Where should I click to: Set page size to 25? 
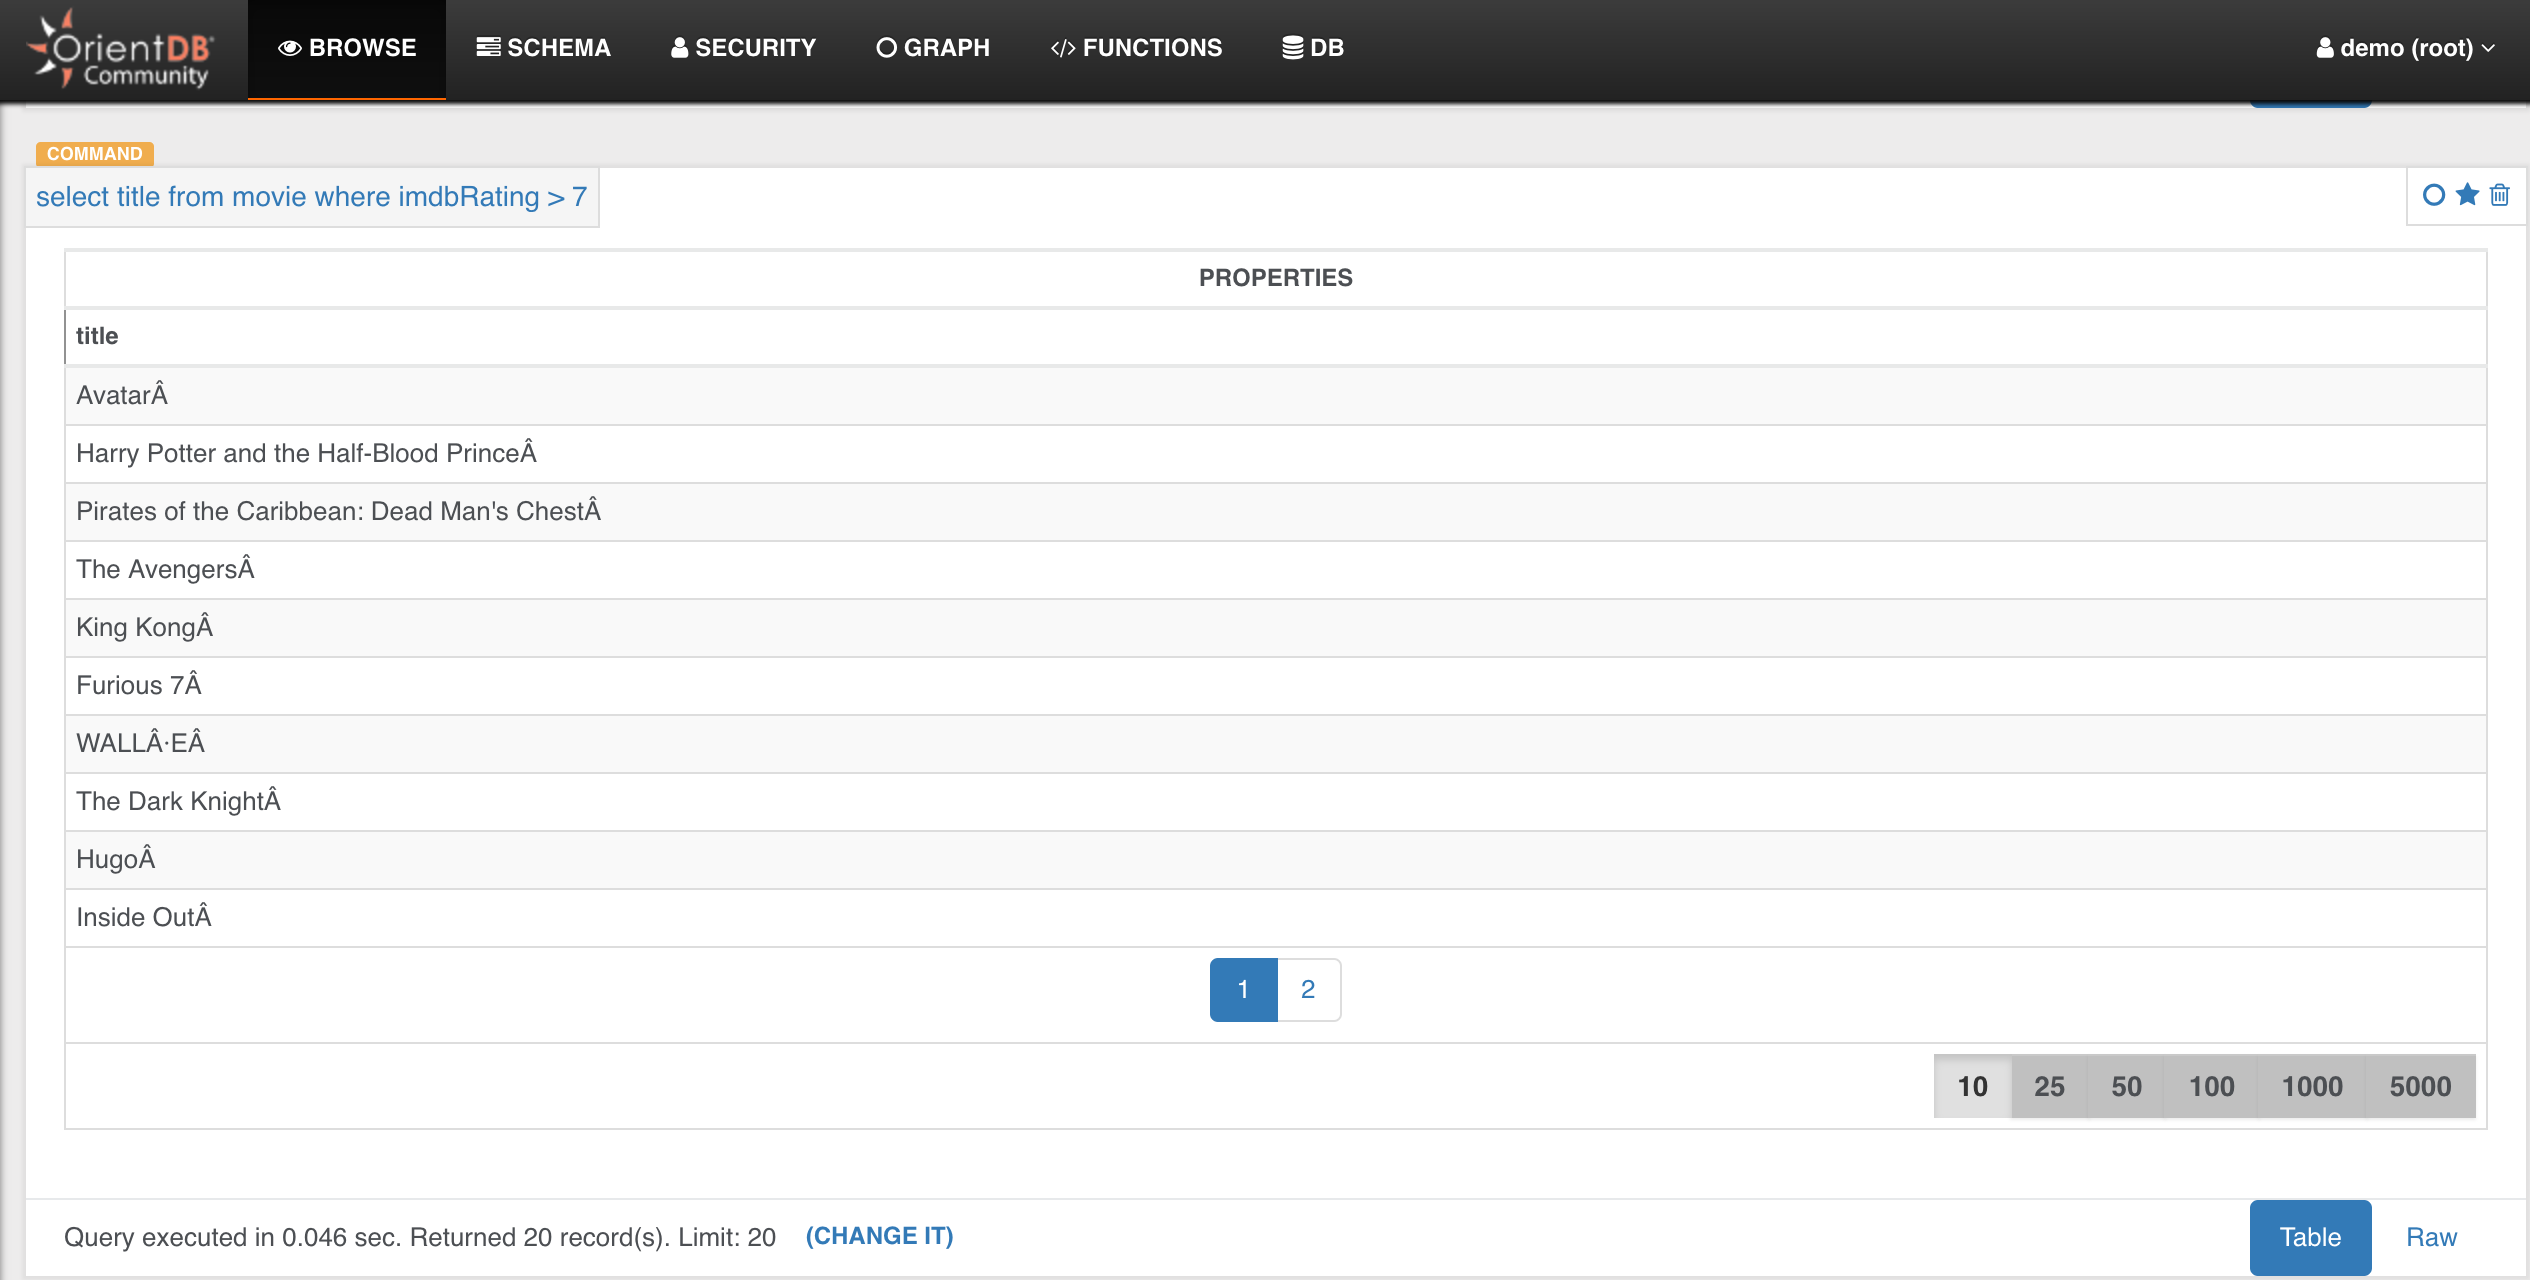pyautogui.click(x=2049, y=1086)
